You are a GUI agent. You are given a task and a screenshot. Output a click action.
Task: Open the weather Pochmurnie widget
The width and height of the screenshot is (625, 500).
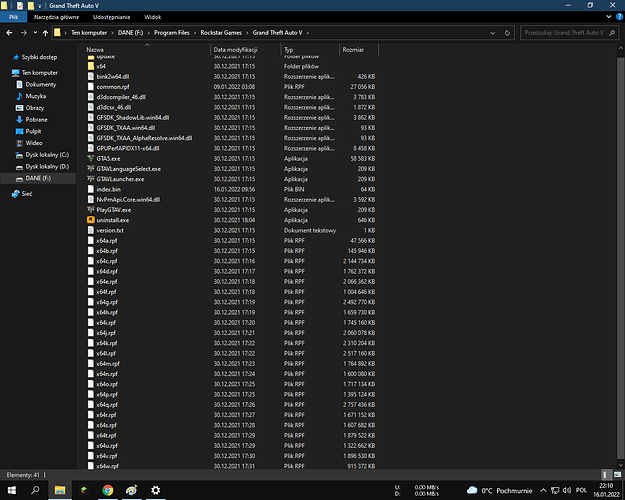(499, 490)
